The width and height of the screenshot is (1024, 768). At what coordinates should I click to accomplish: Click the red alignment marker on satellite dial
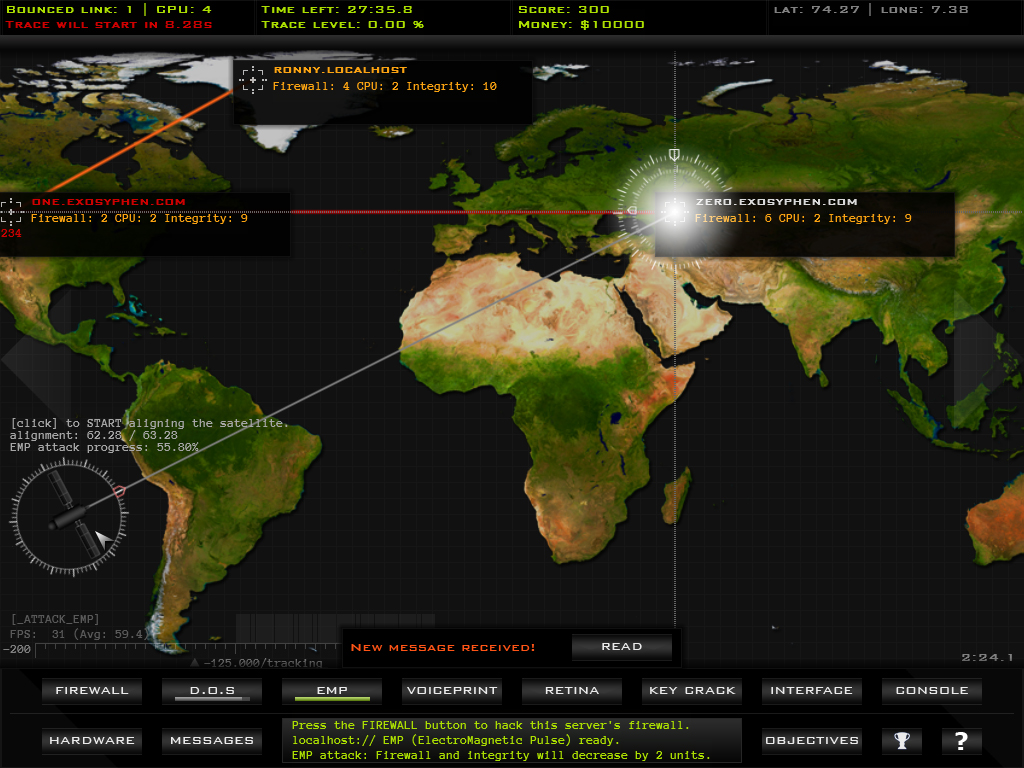tap(119, 491)
